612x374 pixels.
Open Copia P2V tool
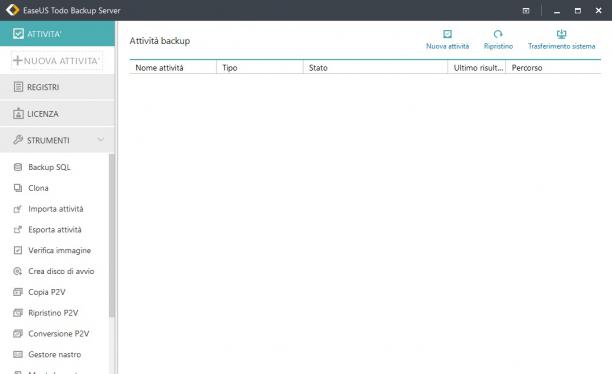coord(46,292)
